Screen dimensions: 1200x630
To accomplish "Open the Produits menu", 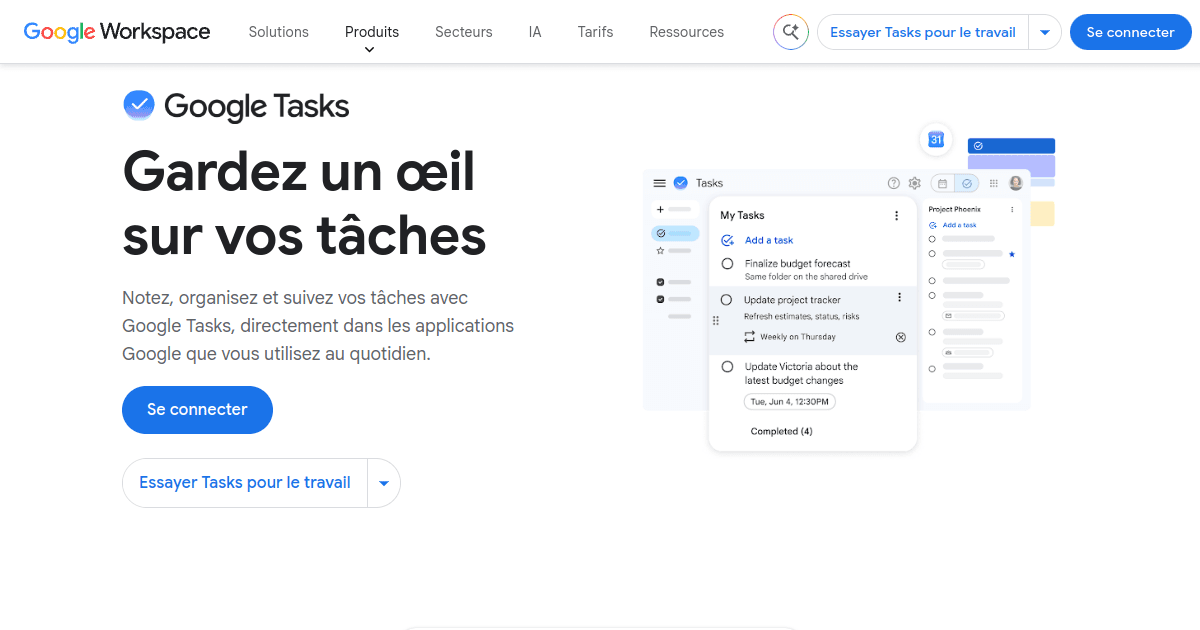I will [372, 32].
